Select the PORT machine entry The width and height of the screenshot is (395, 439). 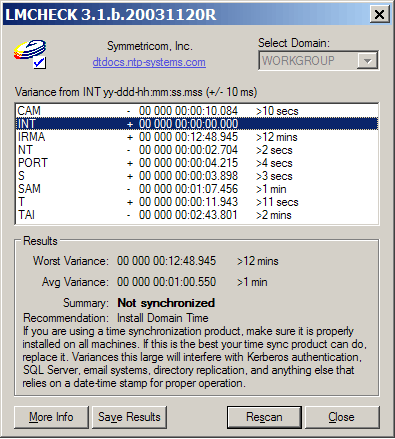point(197,163)
